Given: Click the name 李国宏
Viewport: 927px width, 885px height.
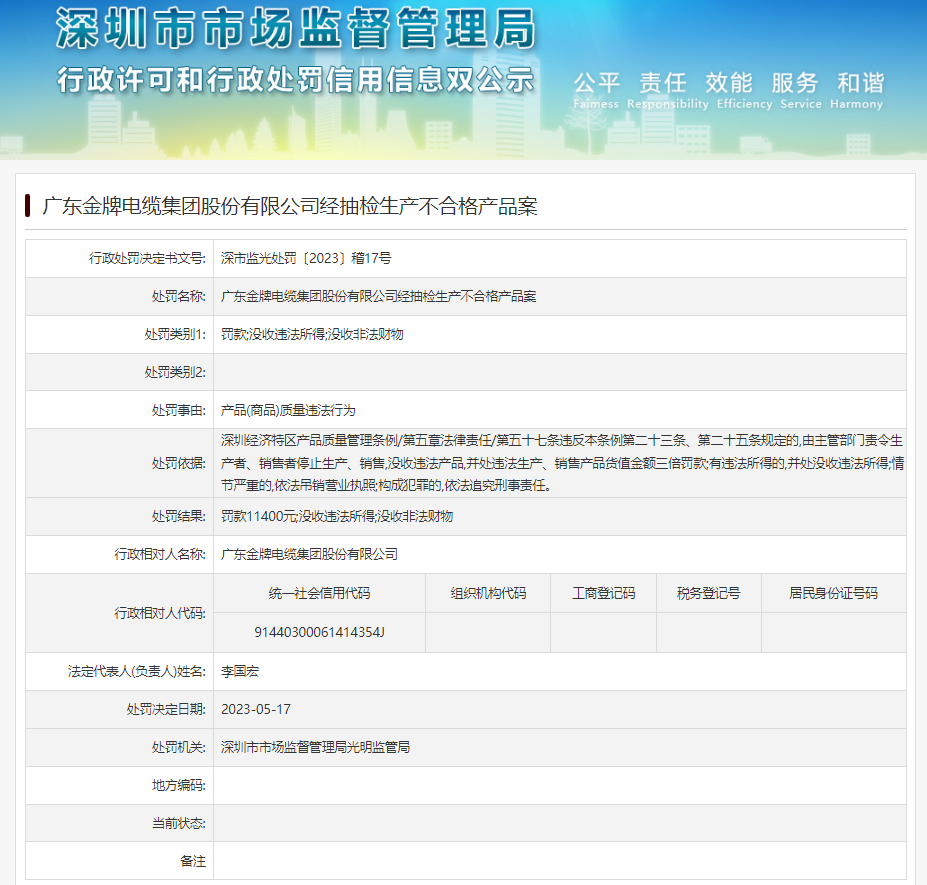Looking at the screenshot, I should pyautogui.click(x=239, y=672).
